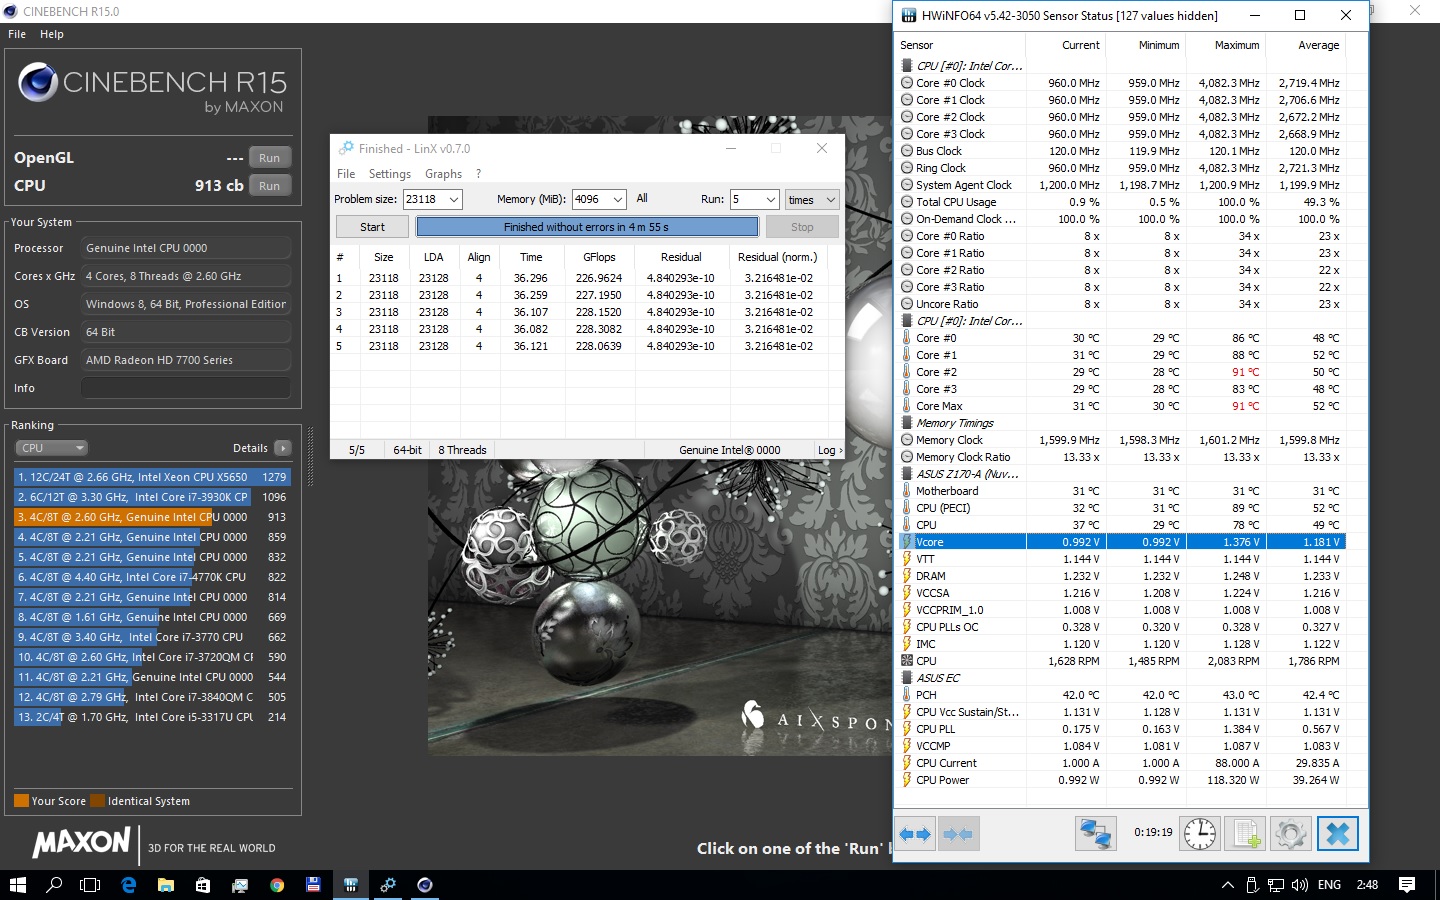The height and width of the screenshot is (900, 1440).
Task: Select ranking entry Intel Xeon CPU X5650
Action: 152,477
